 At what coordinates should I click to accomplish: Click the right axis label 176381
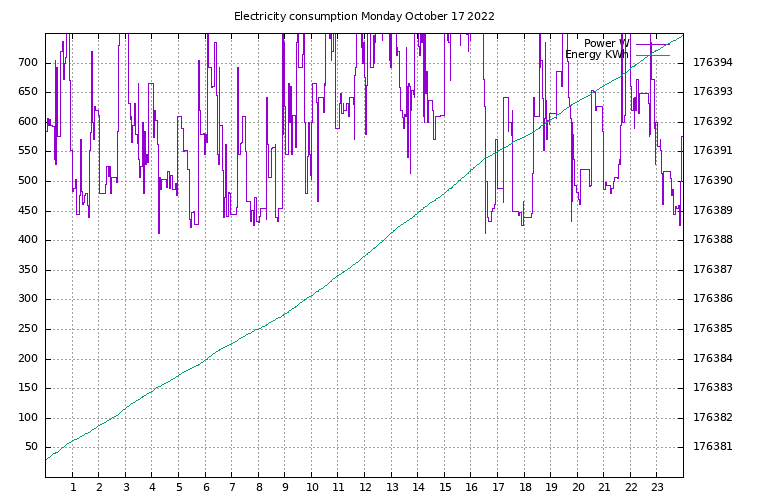click(713, 447)
